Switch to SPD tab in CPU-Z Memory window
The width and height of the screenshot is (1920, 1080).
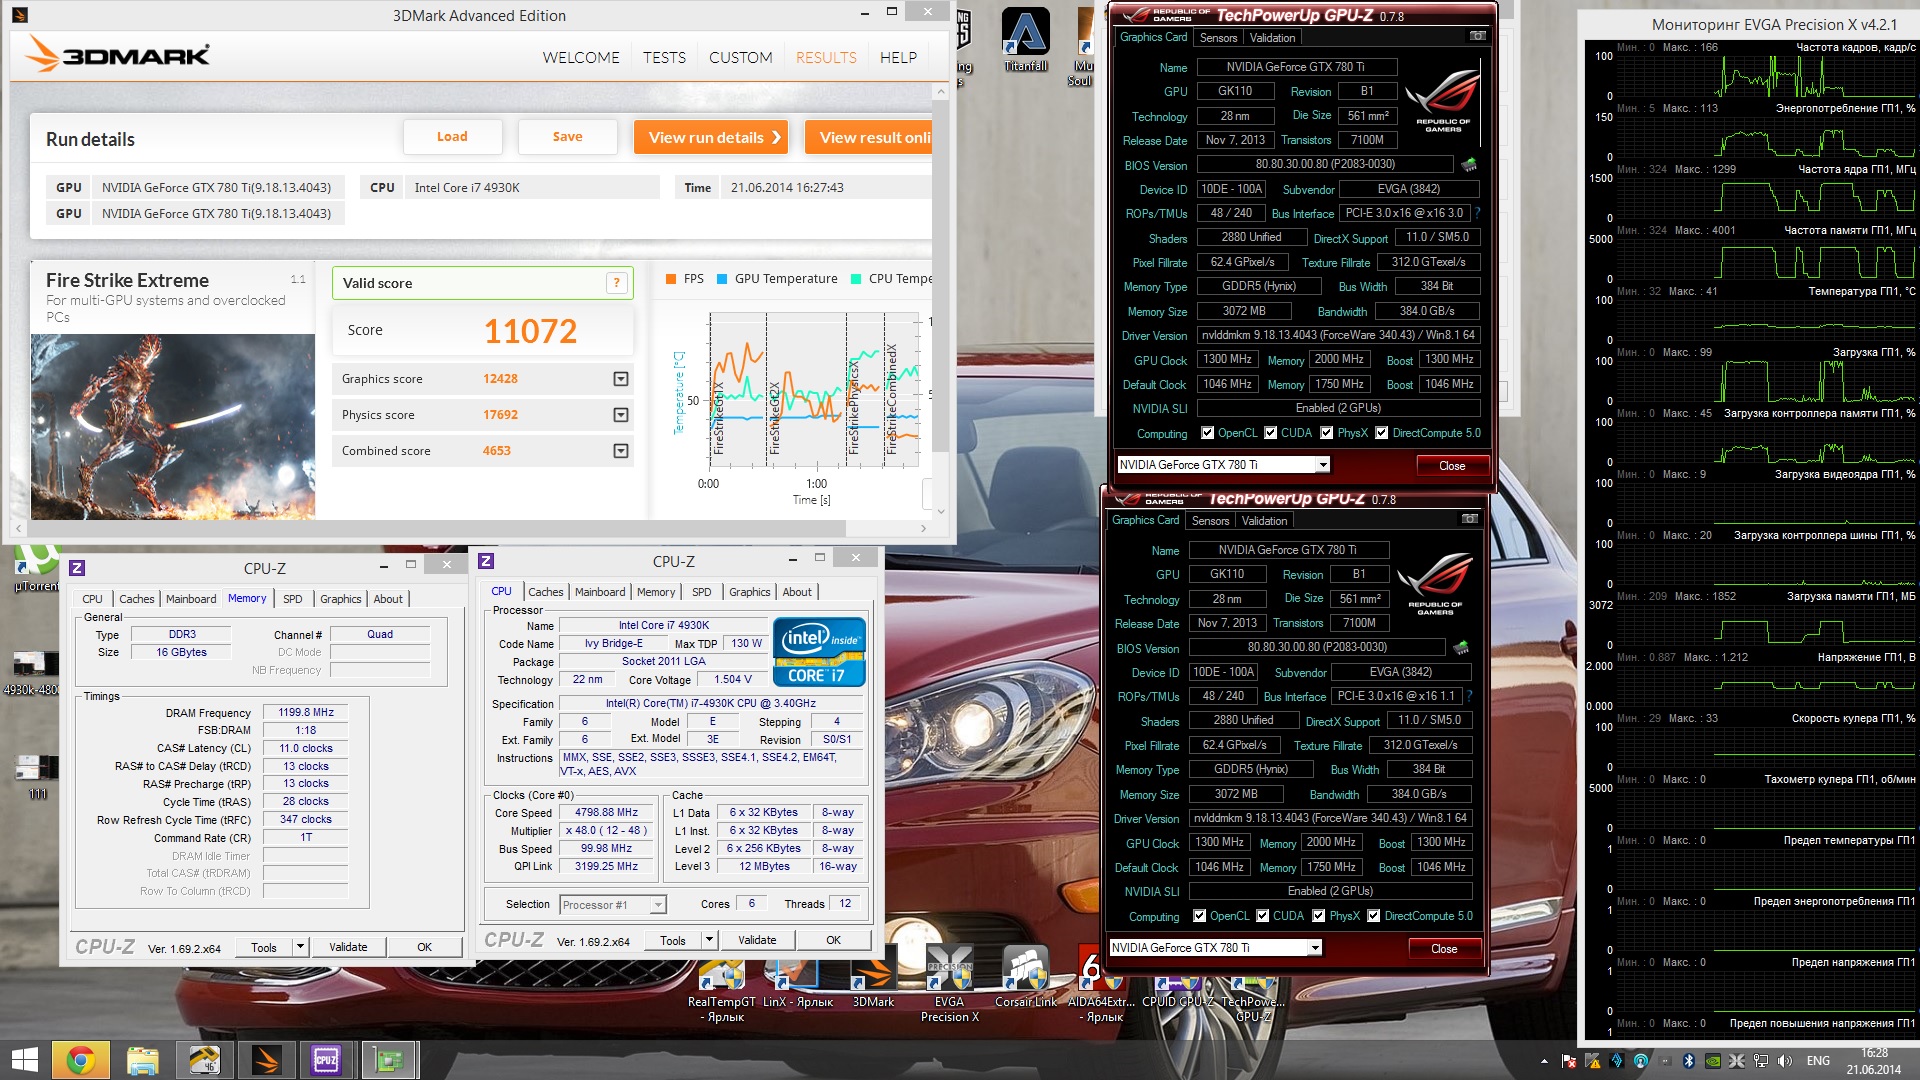292,599
